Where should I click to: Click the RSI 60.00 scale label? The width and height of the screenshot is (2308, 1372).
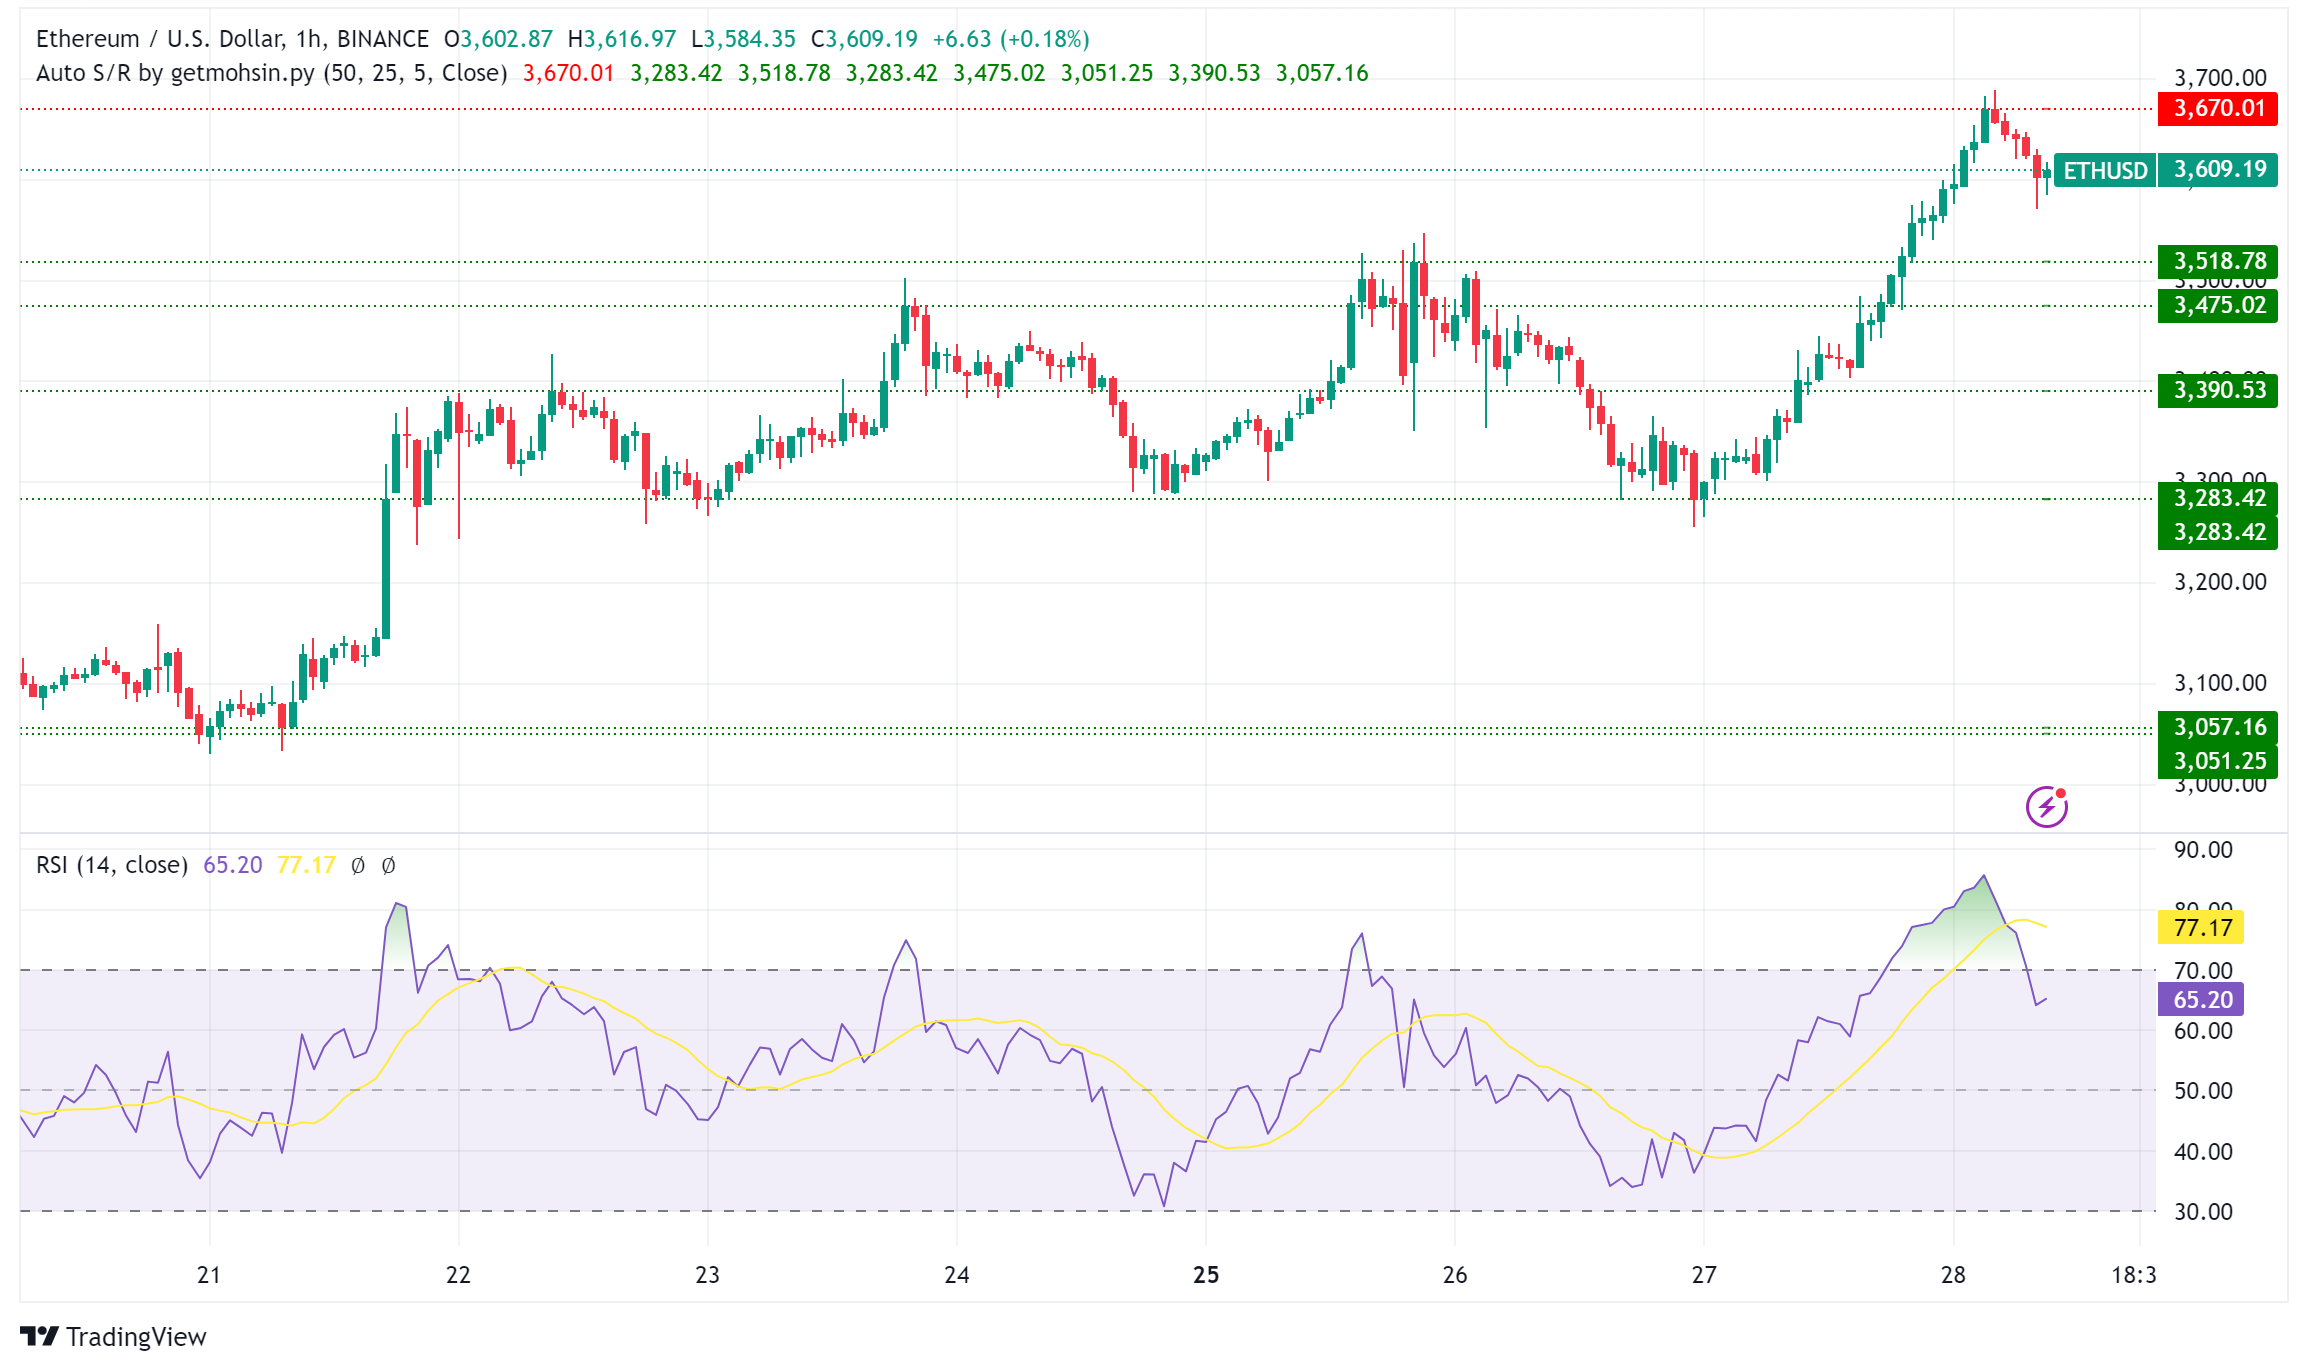pos(2203,1031)
